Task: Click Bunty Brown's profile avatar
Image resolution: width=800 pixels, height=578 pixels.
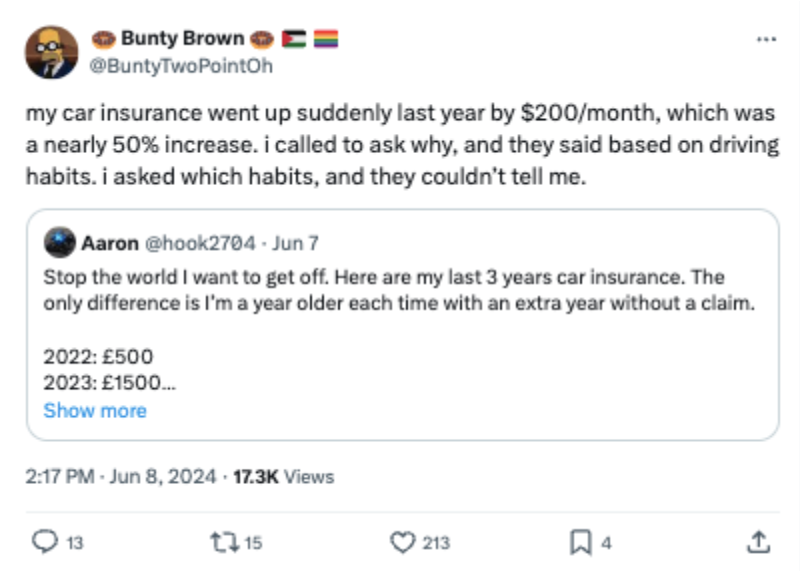Action: coord(51,52)
